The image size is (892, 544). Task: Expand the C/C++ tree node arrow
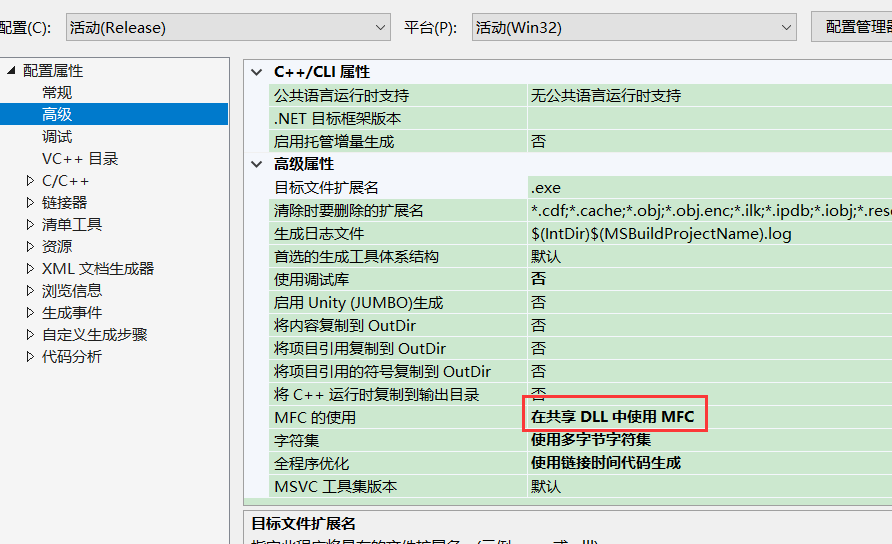(x=30, y=180)
